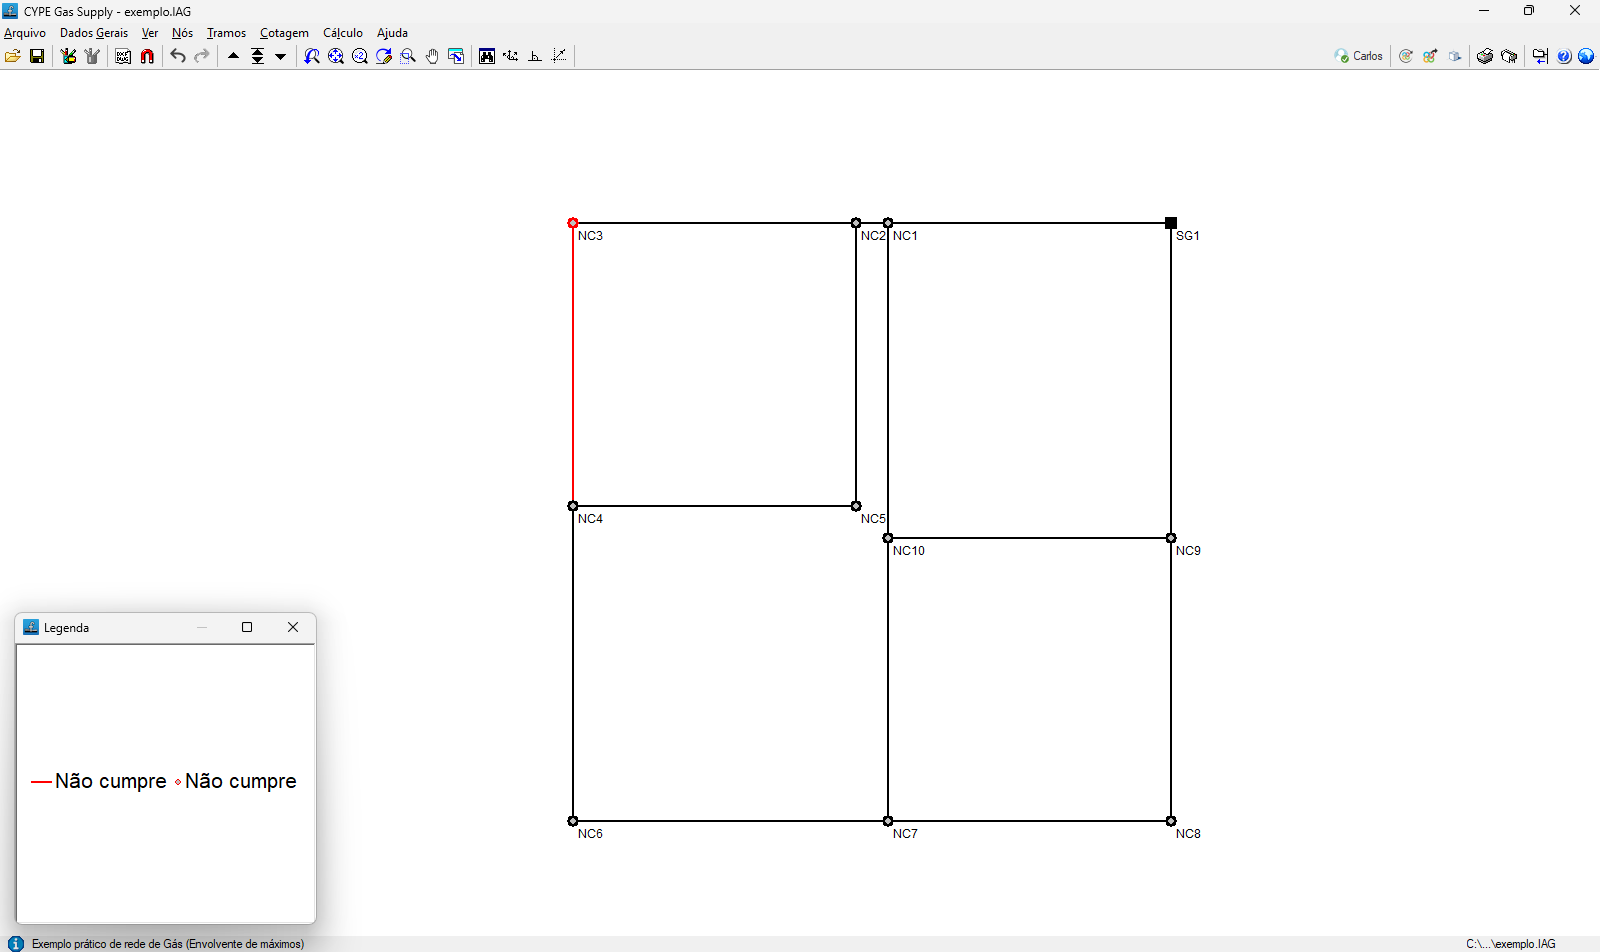The image size is (1600, 952).
Task: Close the Legenda window
Action: click(x=293, y=627)
